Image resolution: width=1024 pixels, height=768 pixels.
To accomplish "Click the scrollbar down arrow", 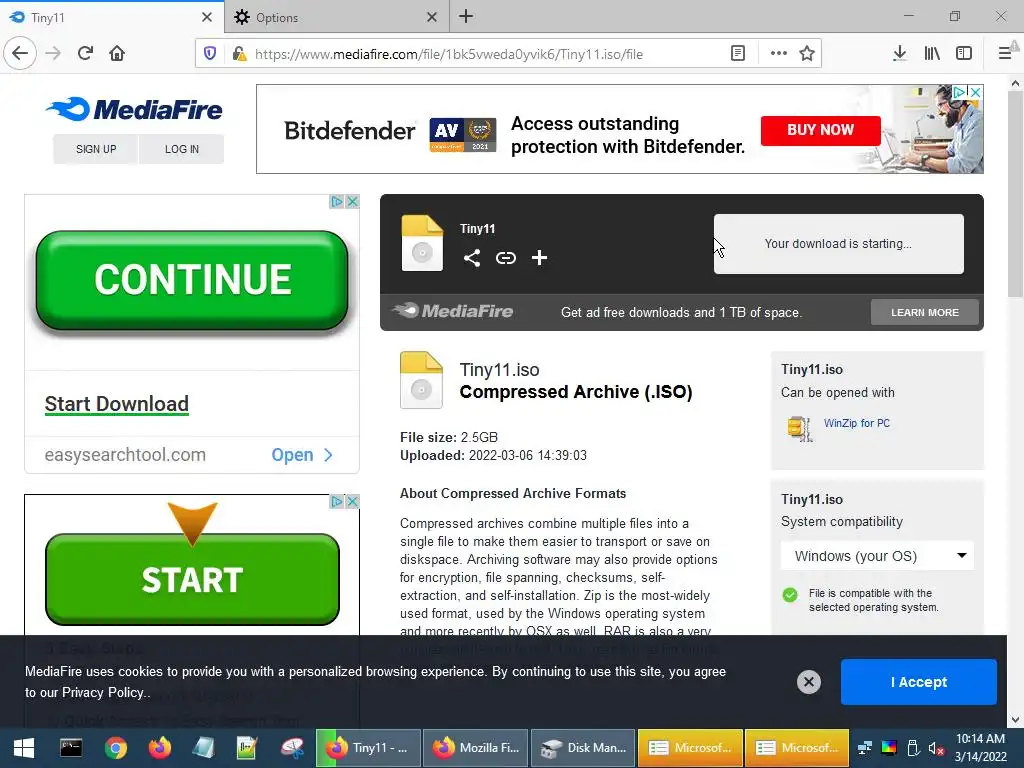I will [1015, 720].
